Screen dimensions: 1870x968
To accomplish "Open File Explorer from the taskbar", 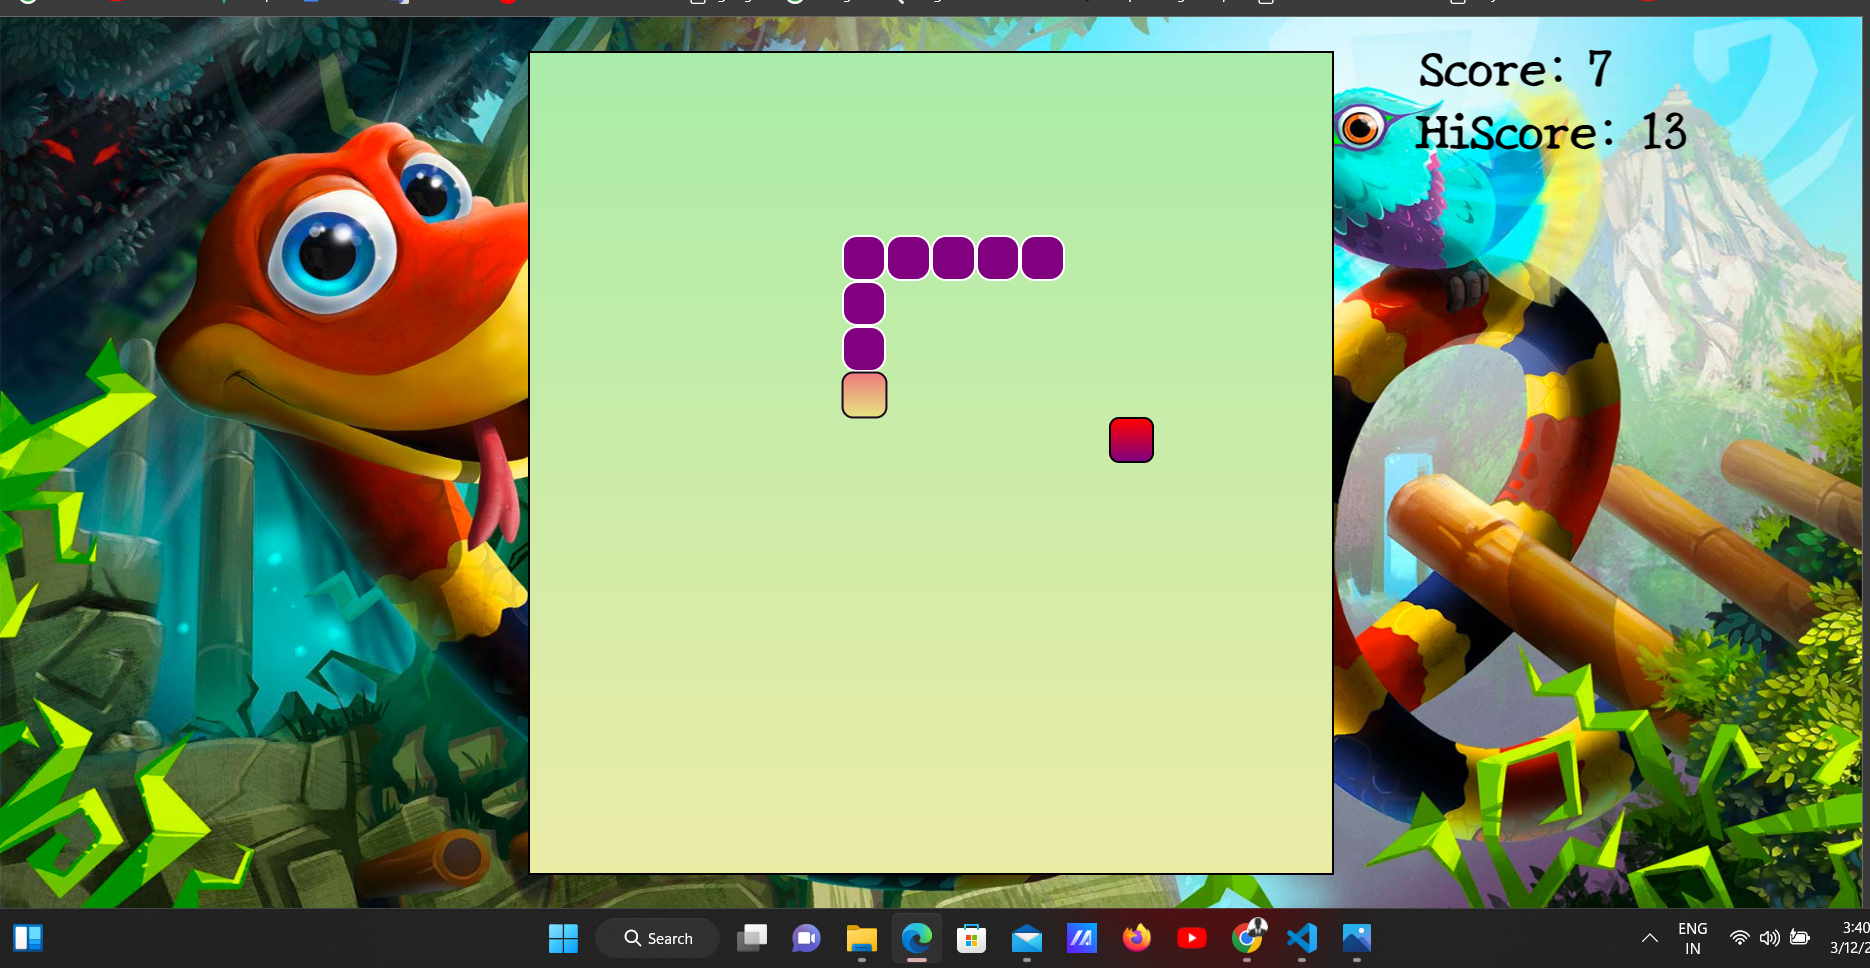I will pyautogui.click(x=861, y=938).
